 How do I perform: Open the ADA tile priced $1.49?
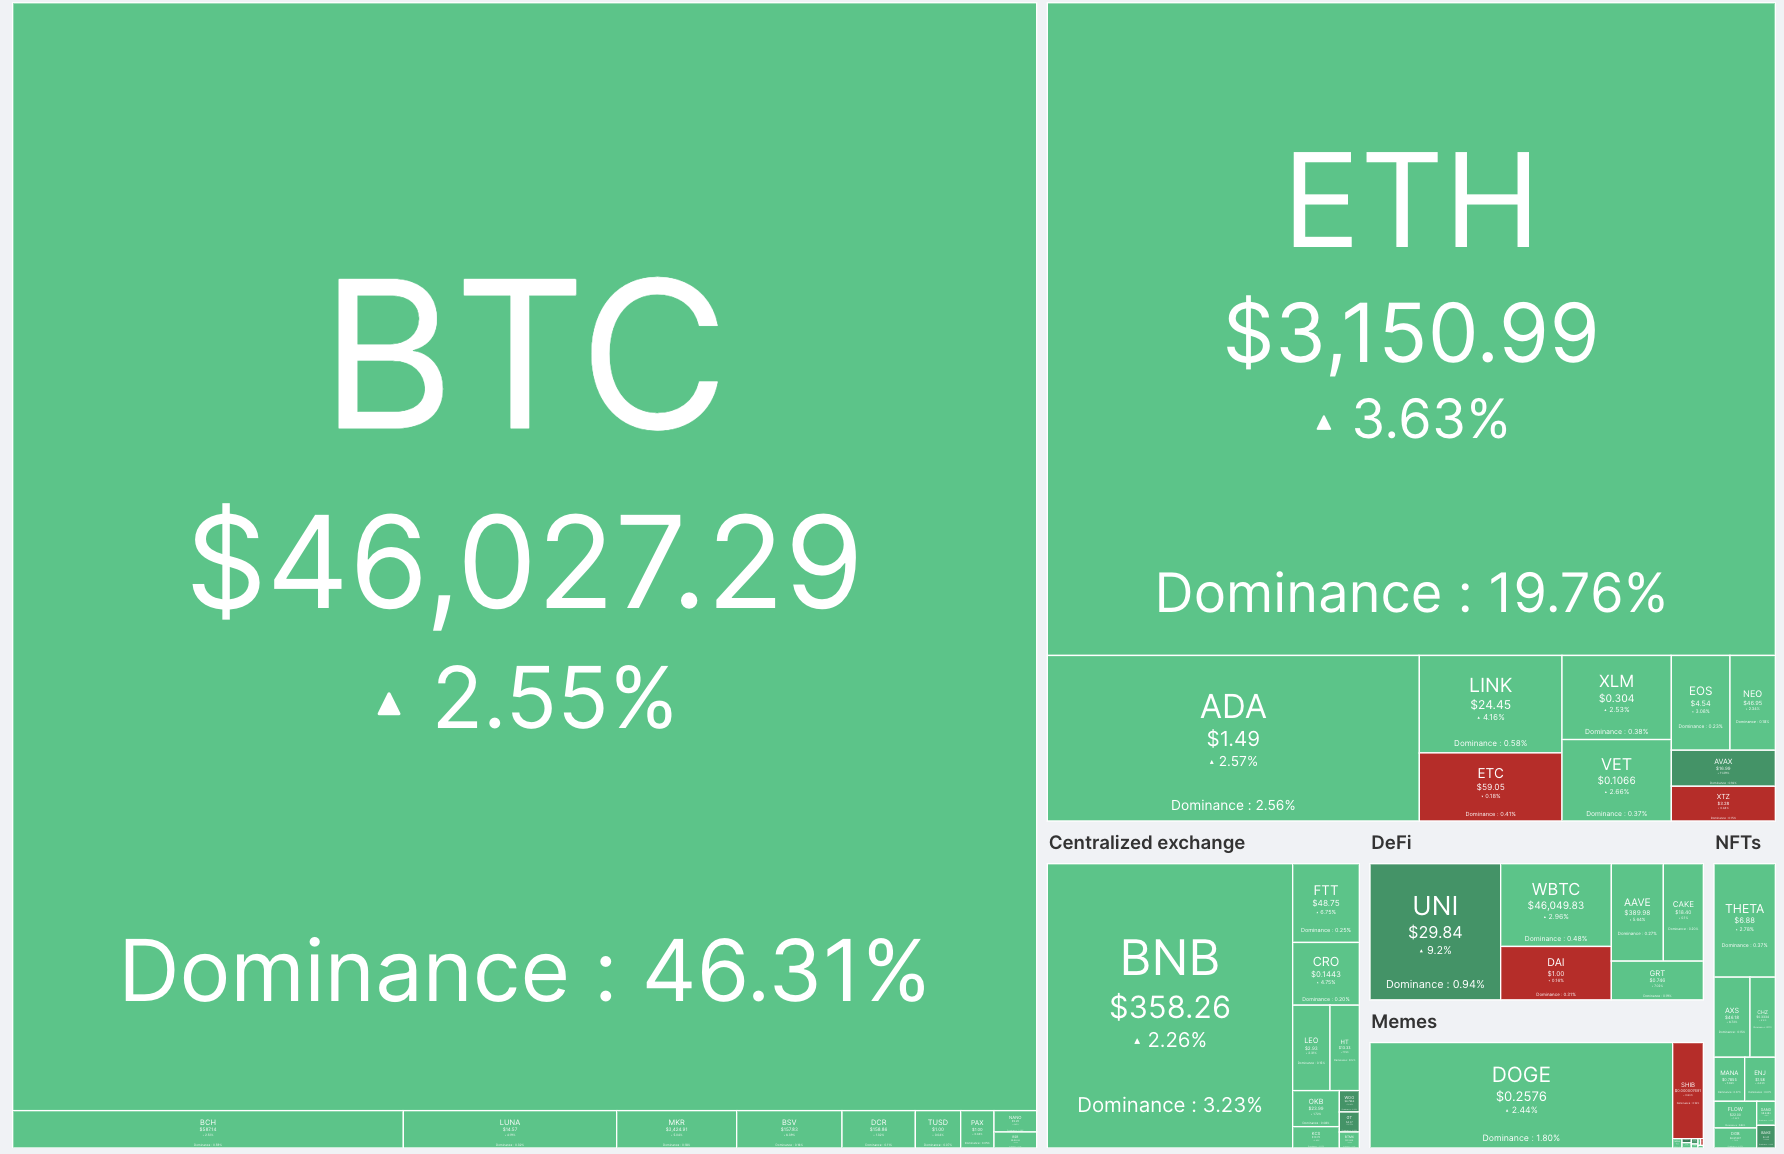1233,738
